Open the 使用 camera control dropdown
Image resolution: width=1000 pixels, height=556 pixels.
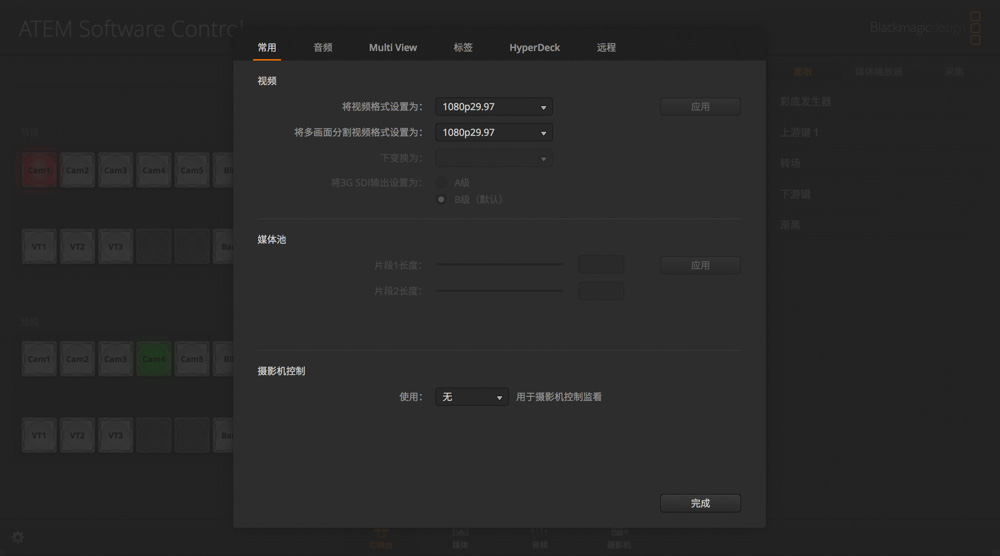tap(472, 397)
